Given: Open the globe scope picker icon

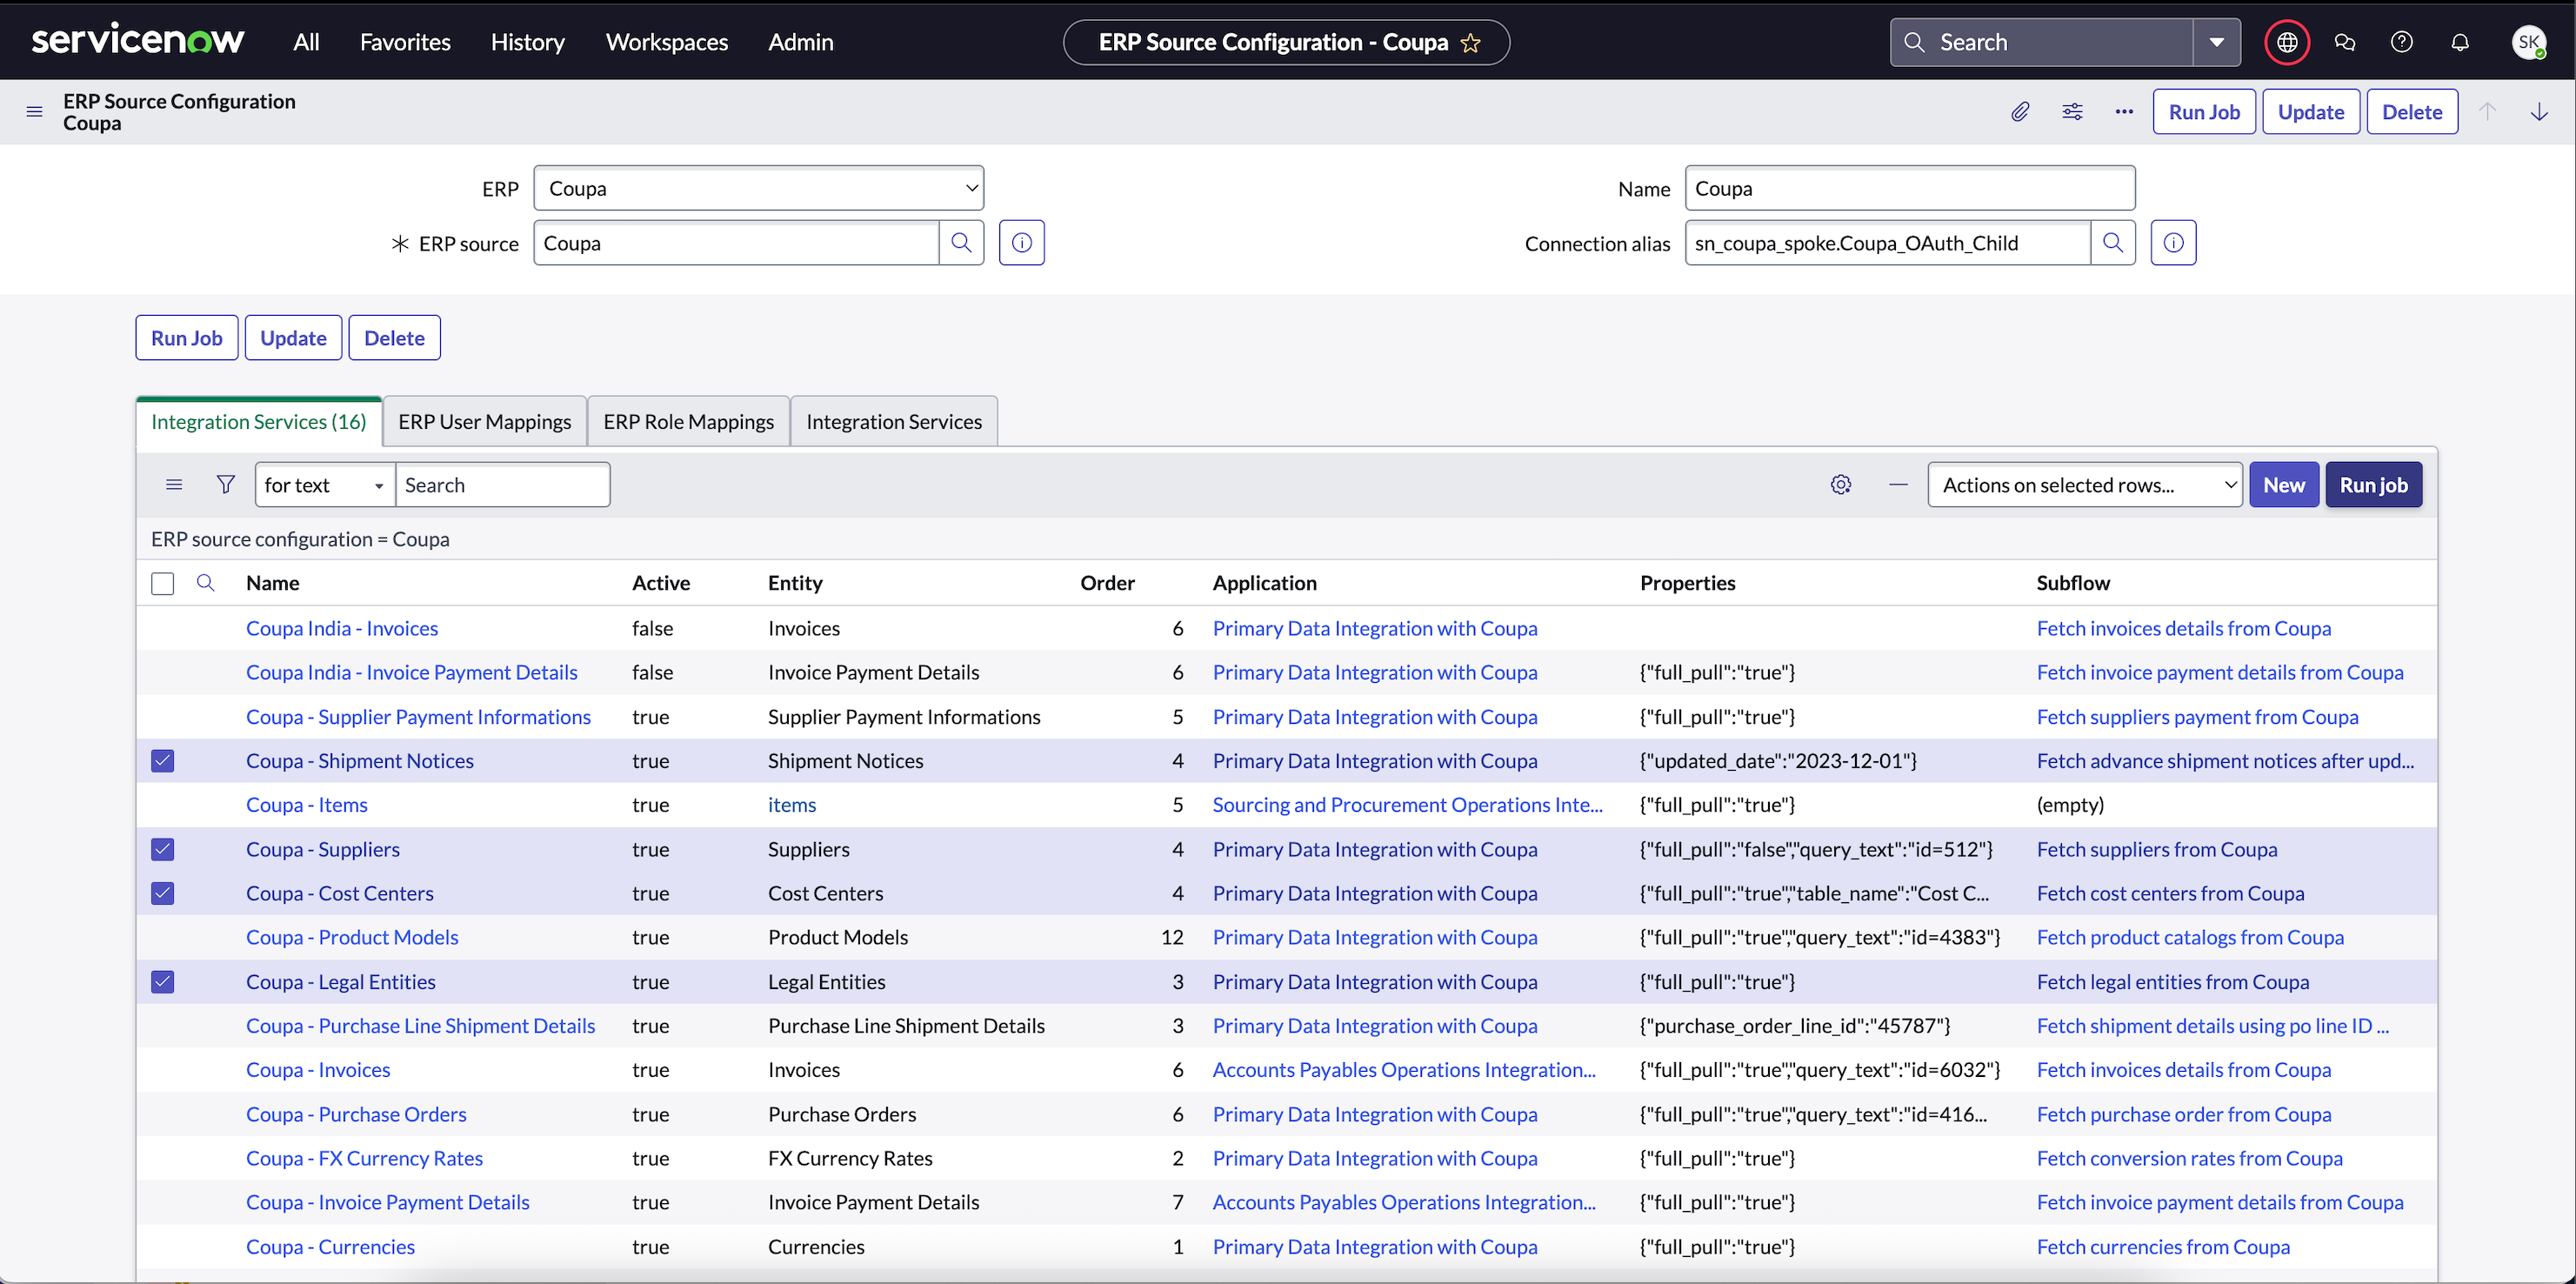Looking at the screenshot, I should (2287, 42).
